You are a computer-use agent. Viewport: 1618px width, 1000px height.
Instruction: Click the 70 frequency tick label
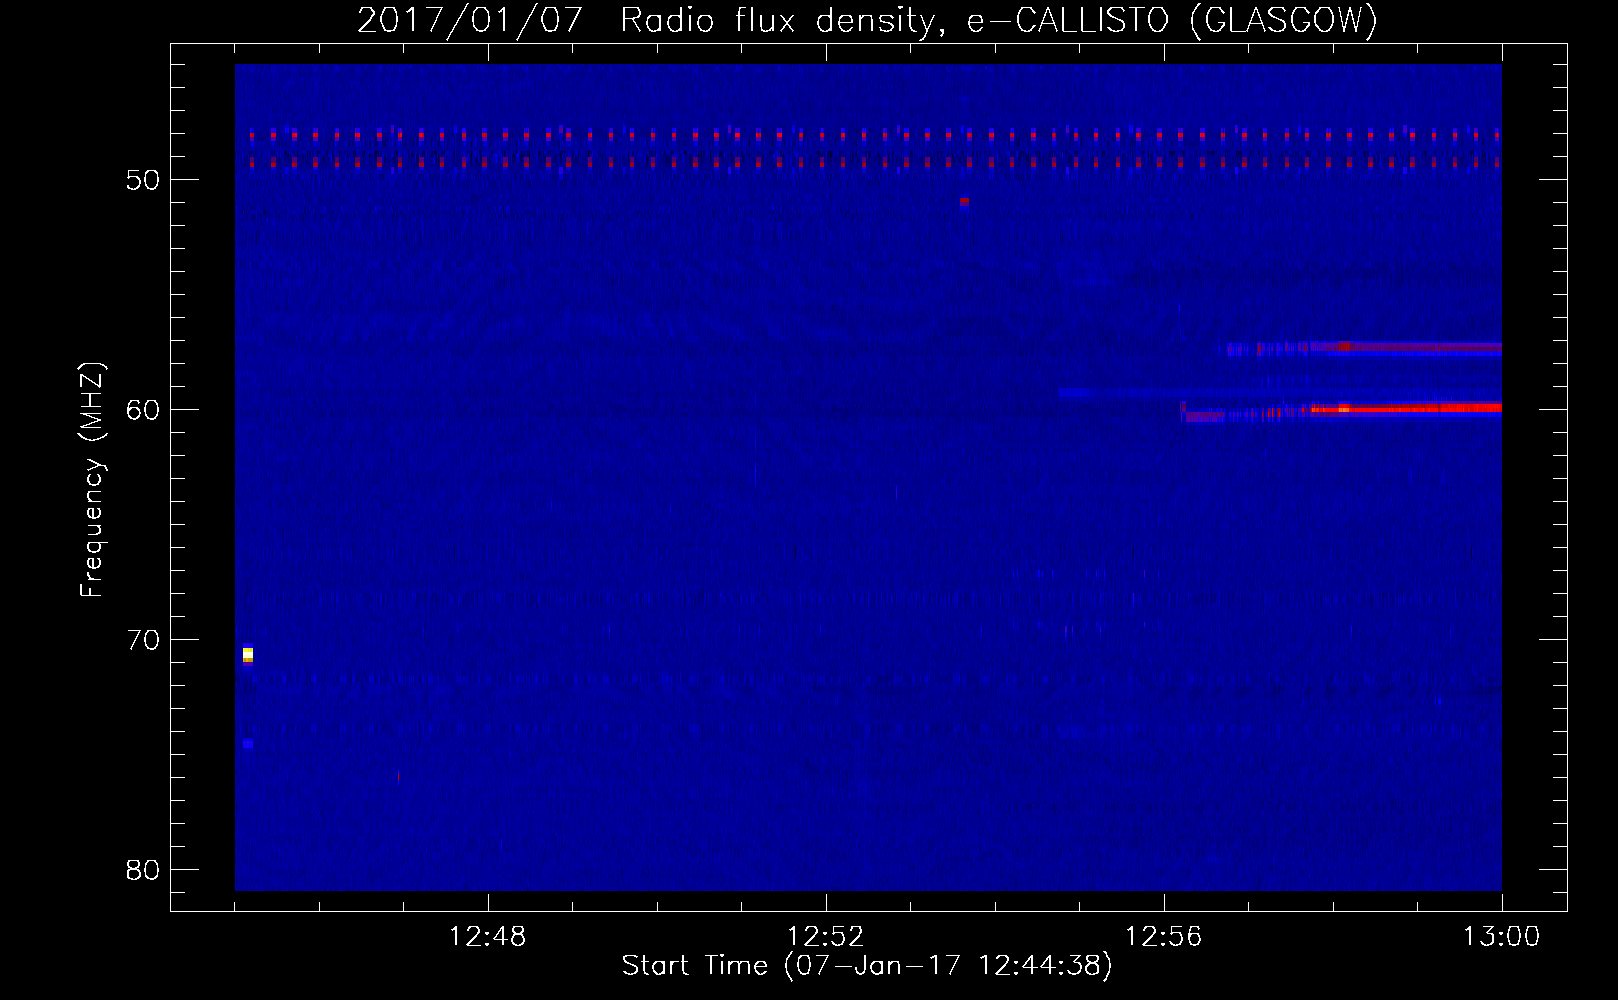(x=143, y=640)
